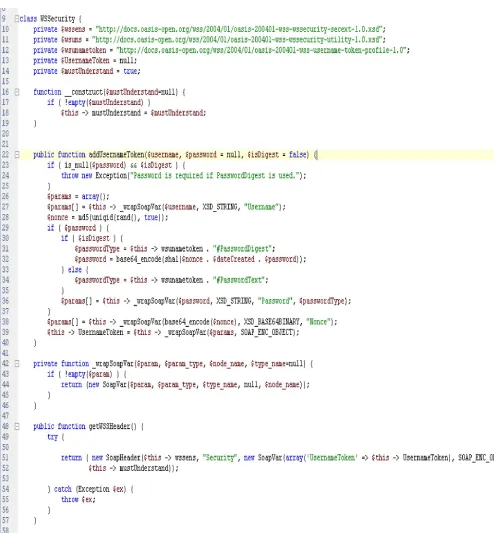This screenshot has width=494, height=533.
Task: Click "new SoapHeader" on line 51
Action: coord(116,458)
